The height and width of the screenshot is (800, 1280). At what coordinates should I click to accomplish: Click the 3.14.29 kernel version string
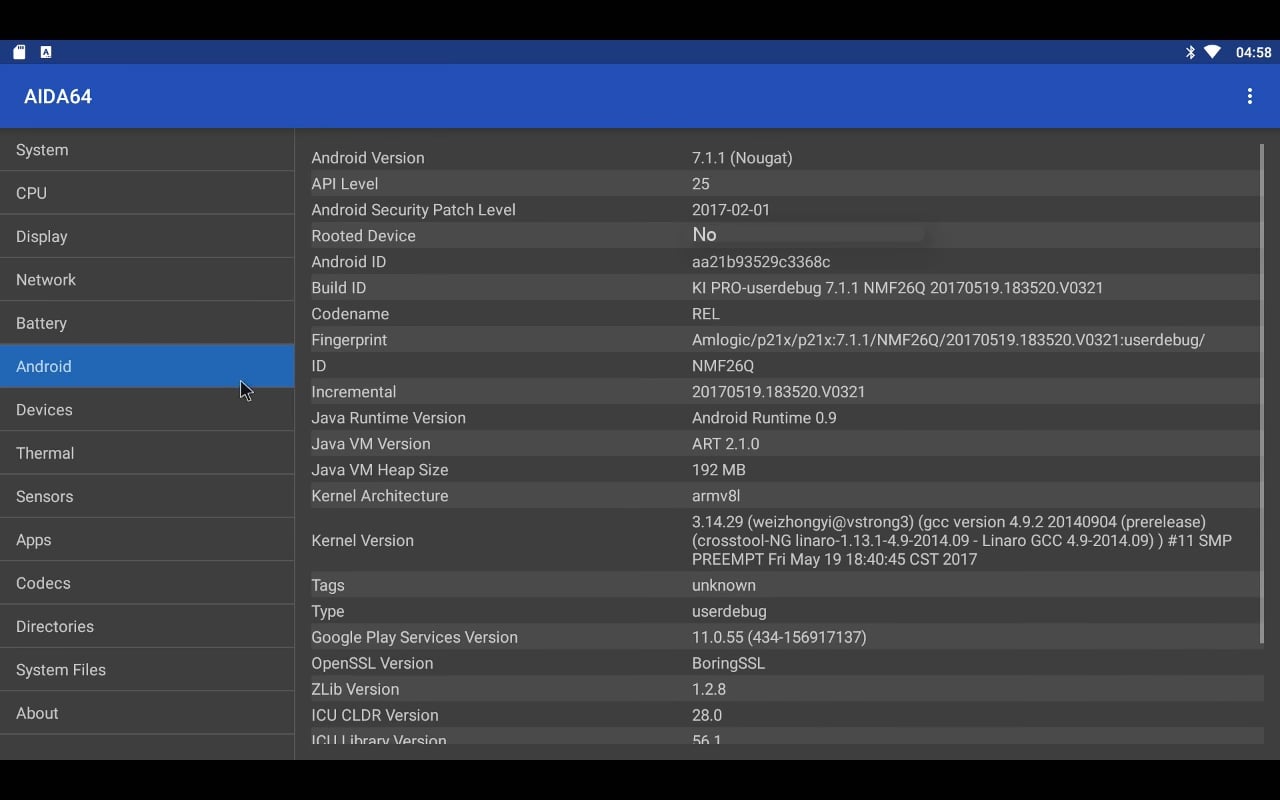pos(962,541)
